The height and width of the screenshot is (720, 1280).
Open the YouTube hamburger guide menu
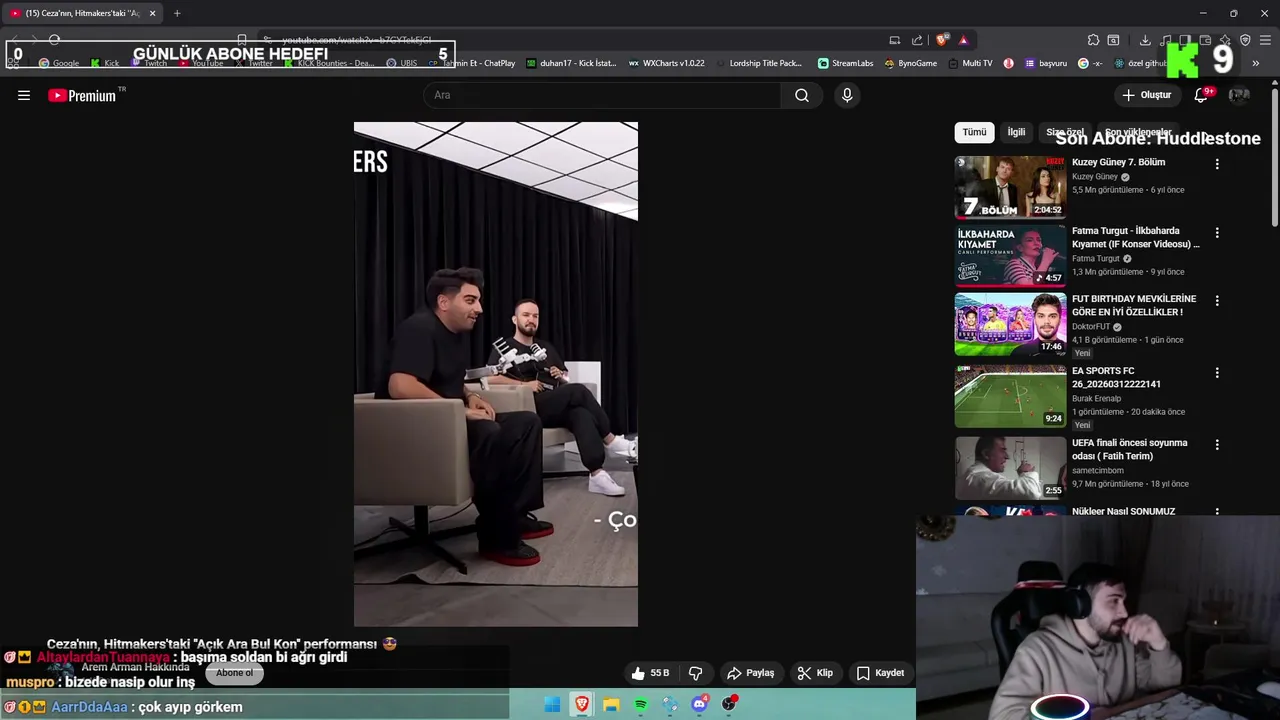pyautogui.click(x=24, y=95)
